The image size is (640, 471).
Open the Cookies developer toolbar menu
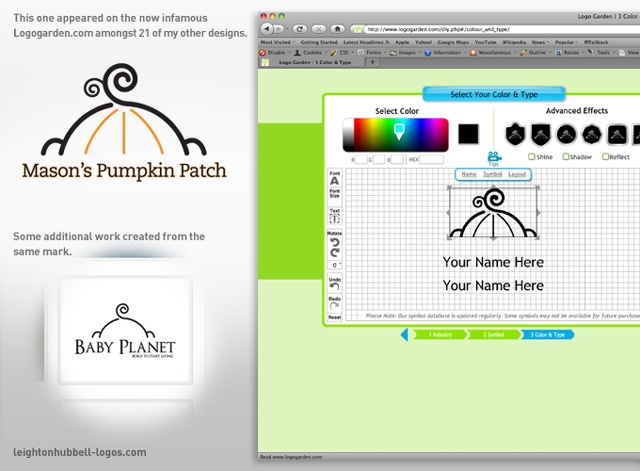(x=310, y=53)
